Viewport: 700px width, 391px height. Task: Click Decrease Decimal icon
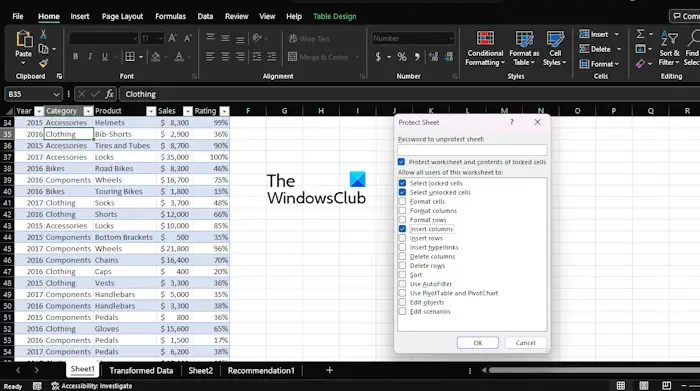(x=449, y=57)
